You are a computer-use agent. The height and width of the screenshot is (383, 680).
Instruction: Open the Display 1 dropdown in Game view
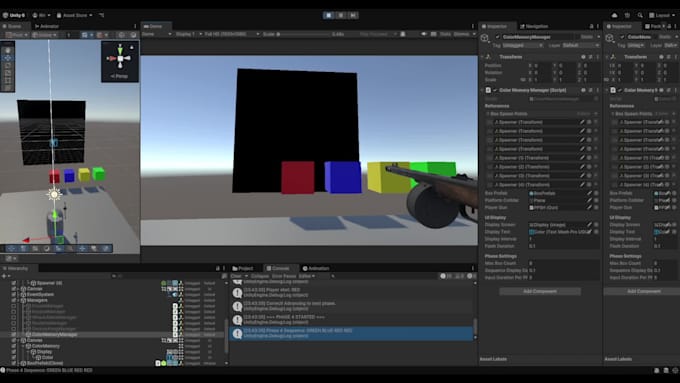189,34
